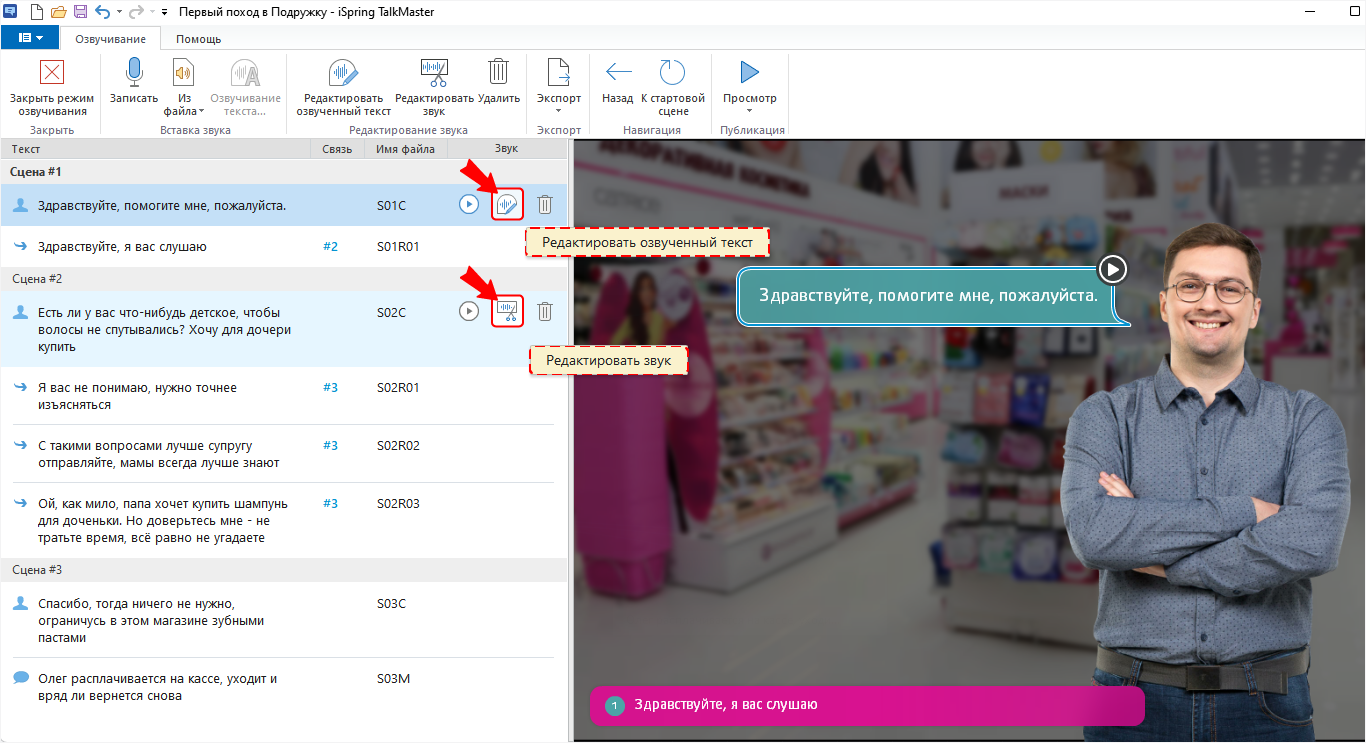Screen dimensions: 1366x743
Task: Select row Здравствуйте, помогите мне, пожалуйста
Action: tap(284, 205)
